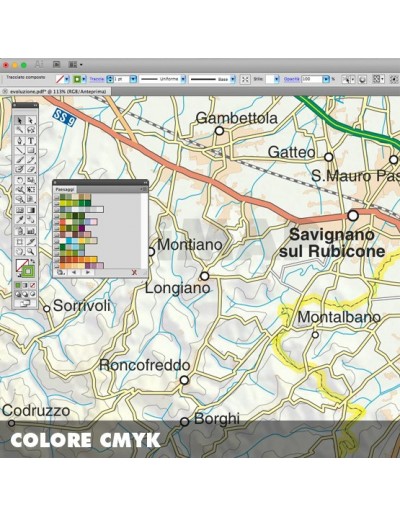Select the Direct Selection (white arrow) tool

(31, 121)
